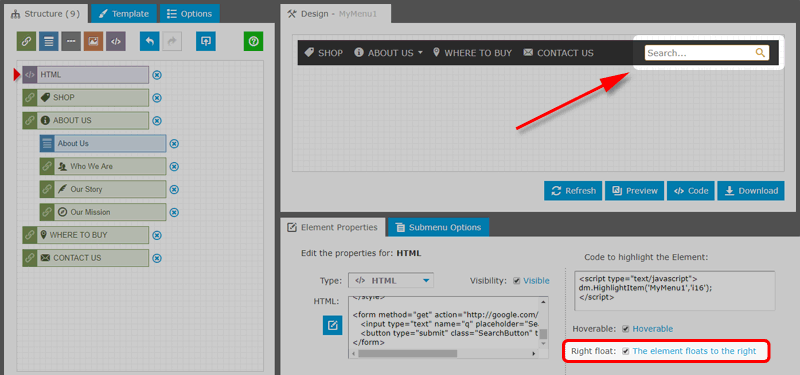
Task: Add a separator with the gray dashes icon
Action: tap(71, 41)
